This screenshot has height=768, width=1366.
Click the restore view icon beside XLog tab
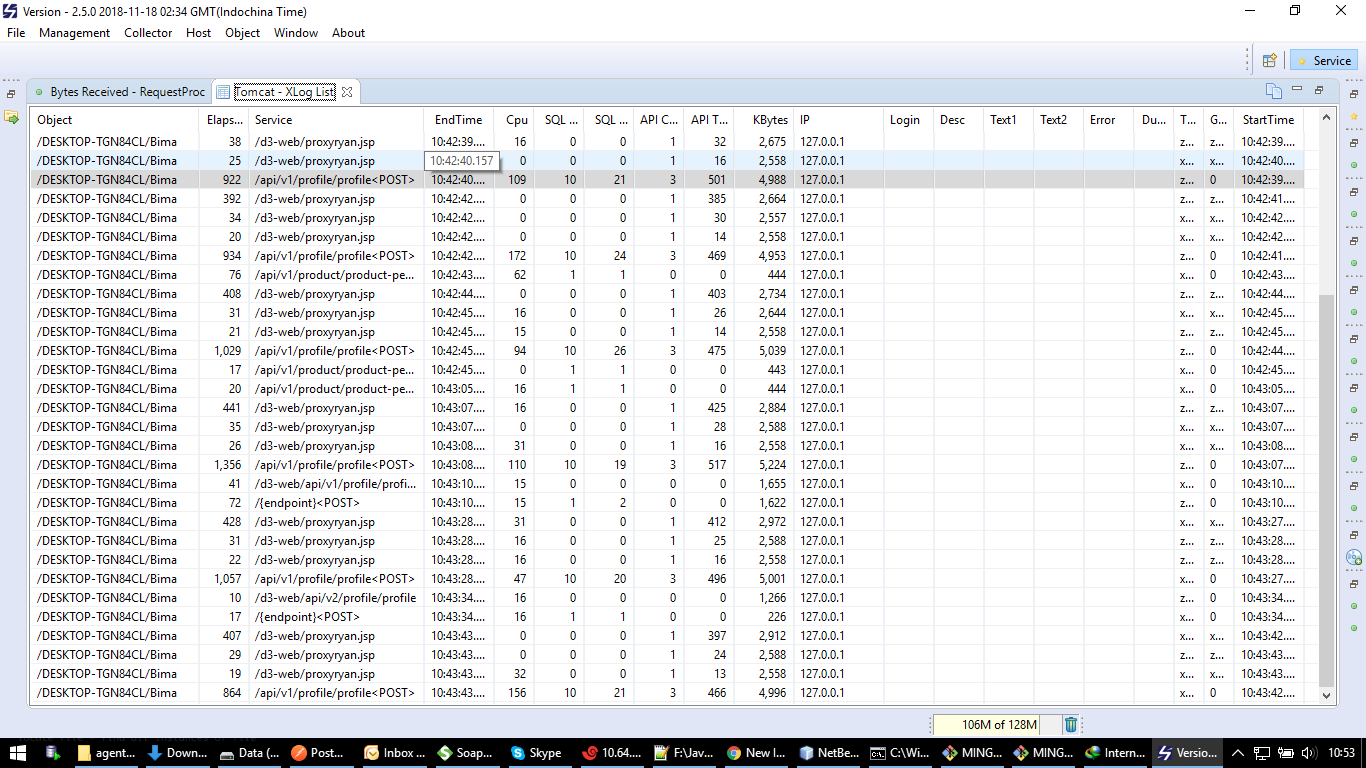(x=1319, y=90)
